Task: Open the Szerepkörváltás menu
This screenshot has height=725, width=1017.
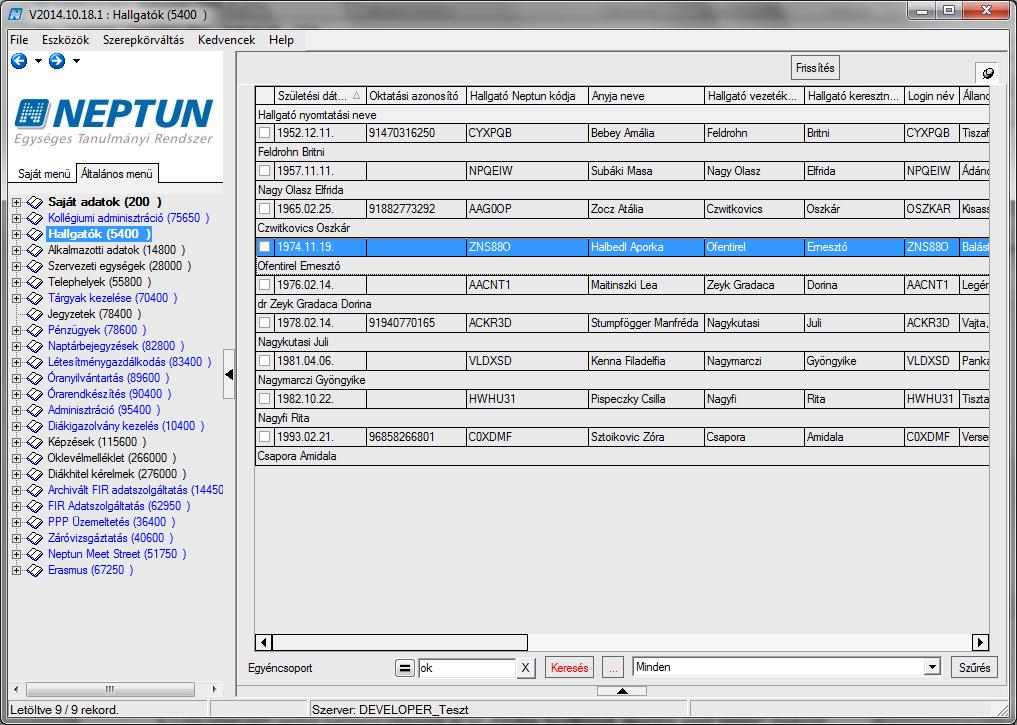Action: (143, 40)
